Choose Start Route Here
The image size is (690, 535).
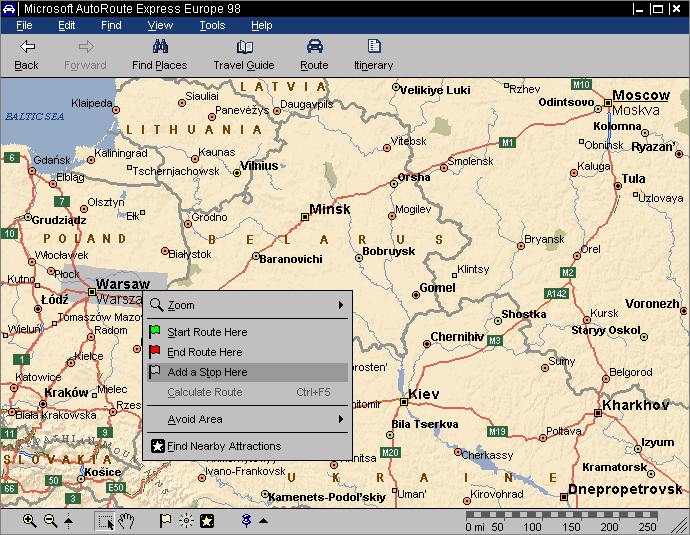click(x=247, y=332)
